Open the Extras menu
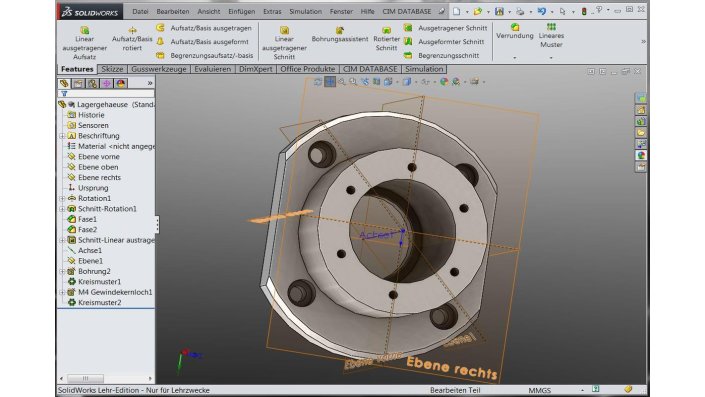The image size is (705, 397). 272,11
